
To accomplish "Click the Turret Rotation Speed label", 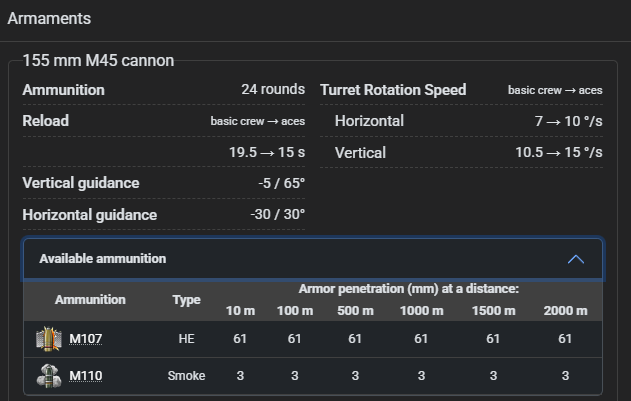I will pyautogui.click(x=393, y=90).
